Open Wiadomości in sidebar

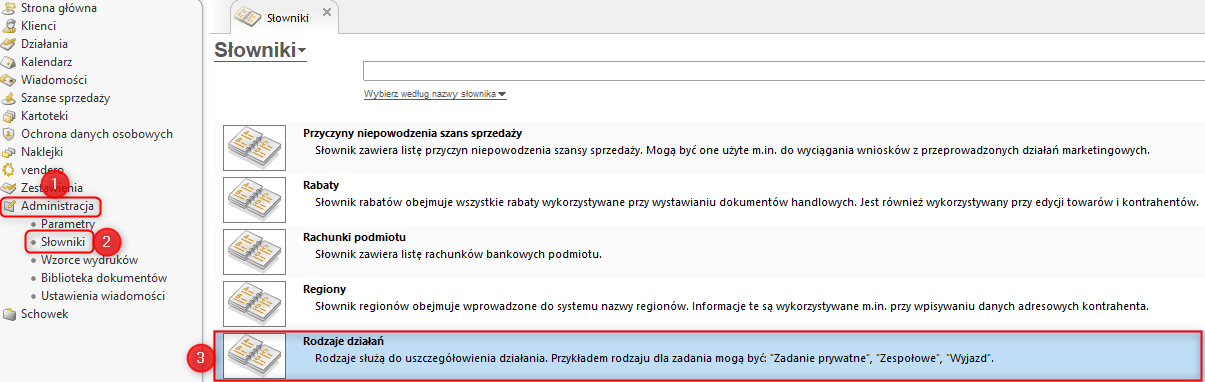point(54,79)
